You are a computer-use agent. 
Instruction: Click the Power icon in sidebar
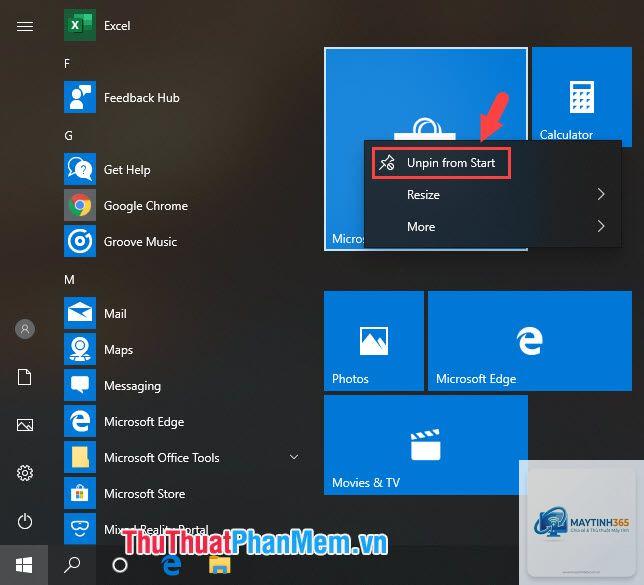coord(25,521)
